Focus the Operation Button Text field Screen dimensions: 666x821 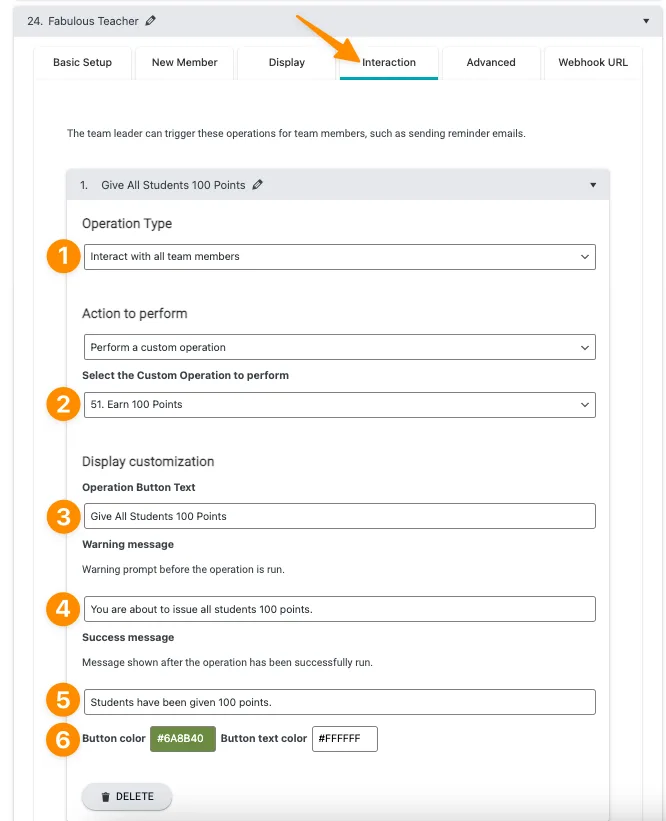[339, 516]
